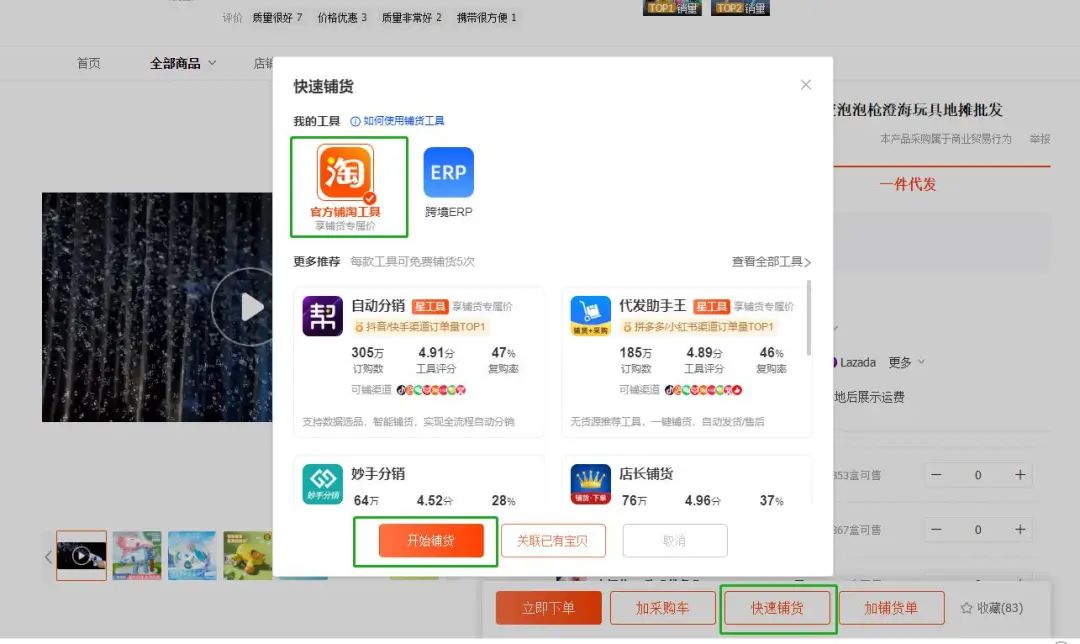This screenshot has height=644, width=1080.
Task: Decrease quantity for the 367盒可售 row
Action: 936,530
